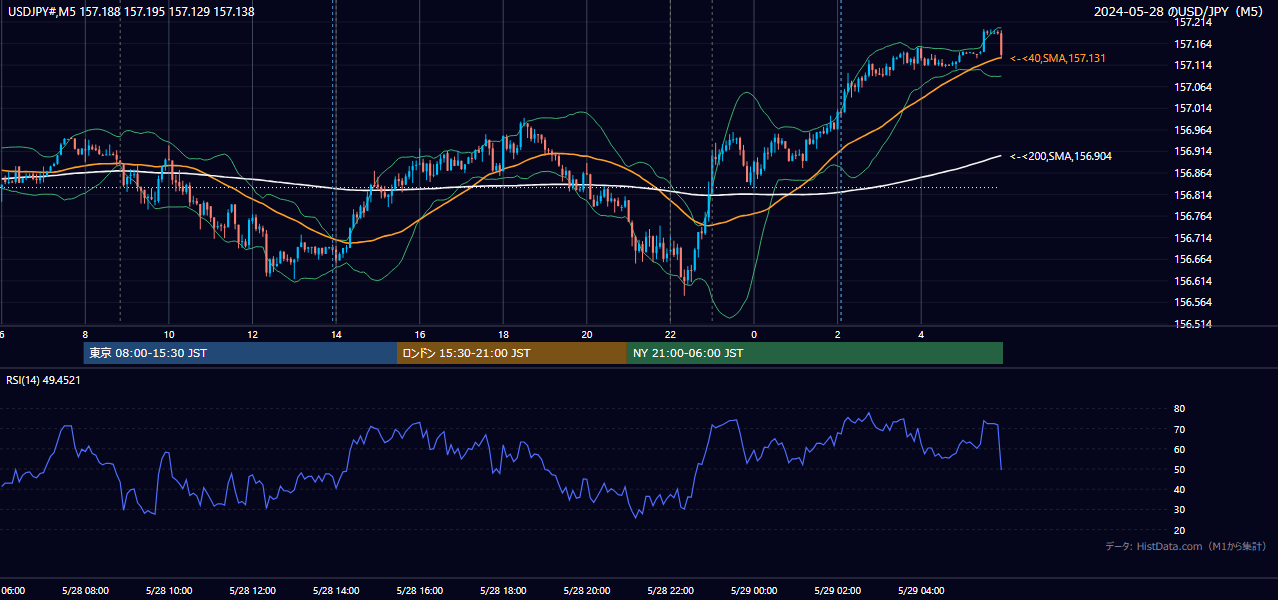The height and width of the screenshot is (600, 1278).
Task: Click the 200 SMA 156.904 label
Action: [1061, 156]
